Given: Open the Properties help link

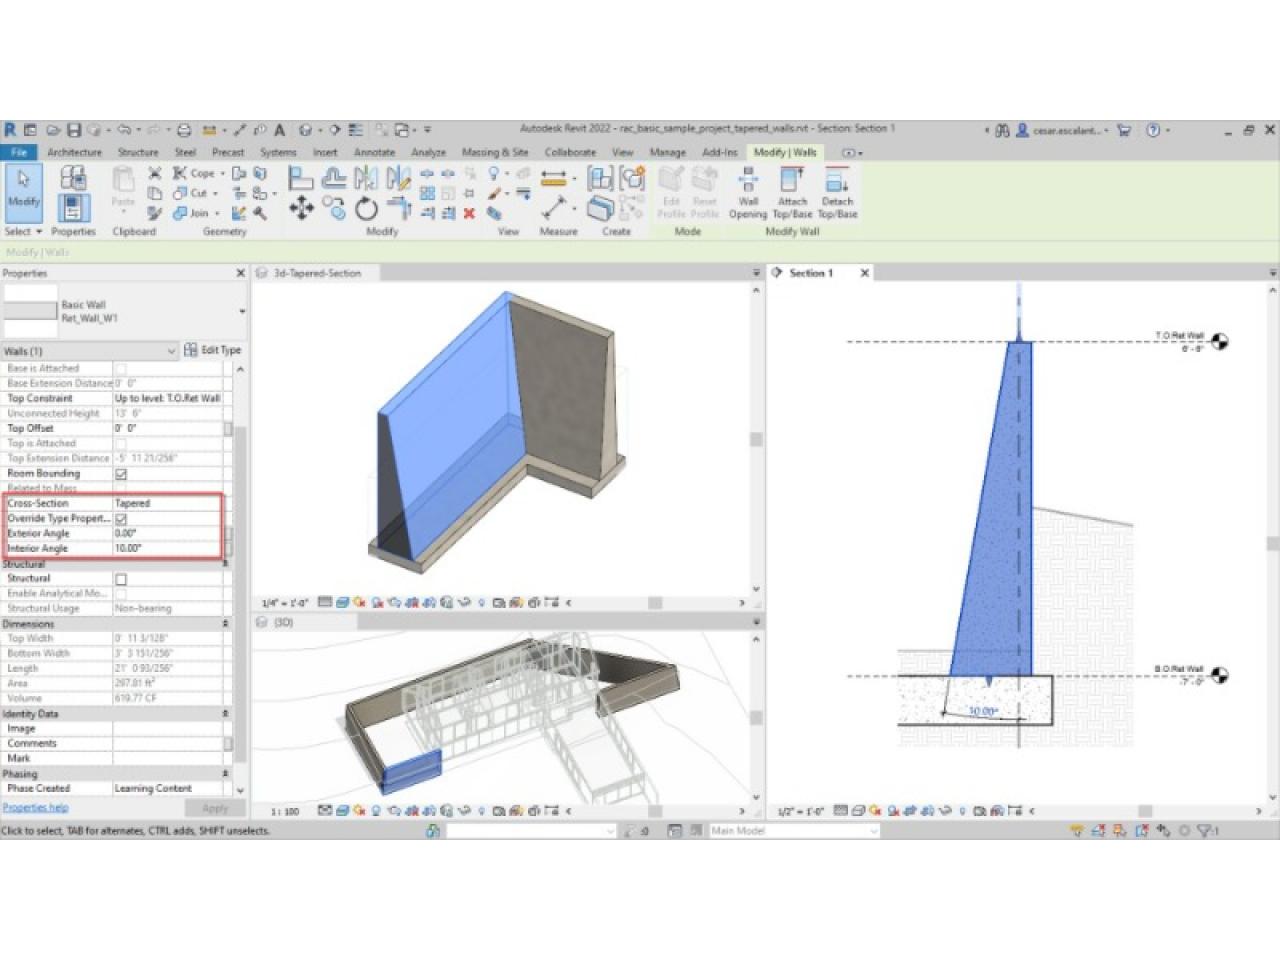Looking at the screenshot, I should click(35, 807).
